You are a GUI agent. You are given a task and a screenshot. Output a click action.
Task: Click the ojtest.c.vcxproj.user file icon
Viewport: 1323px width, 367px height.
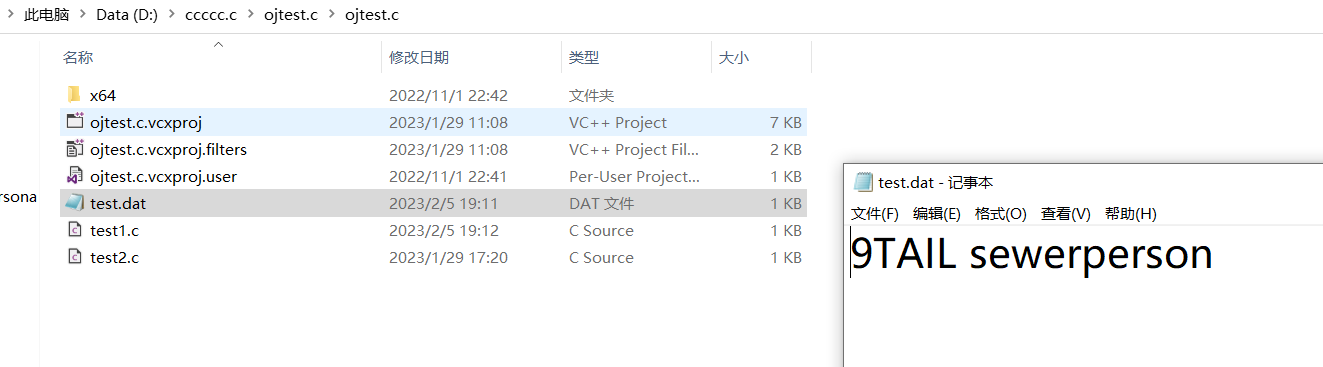[74, 176]
